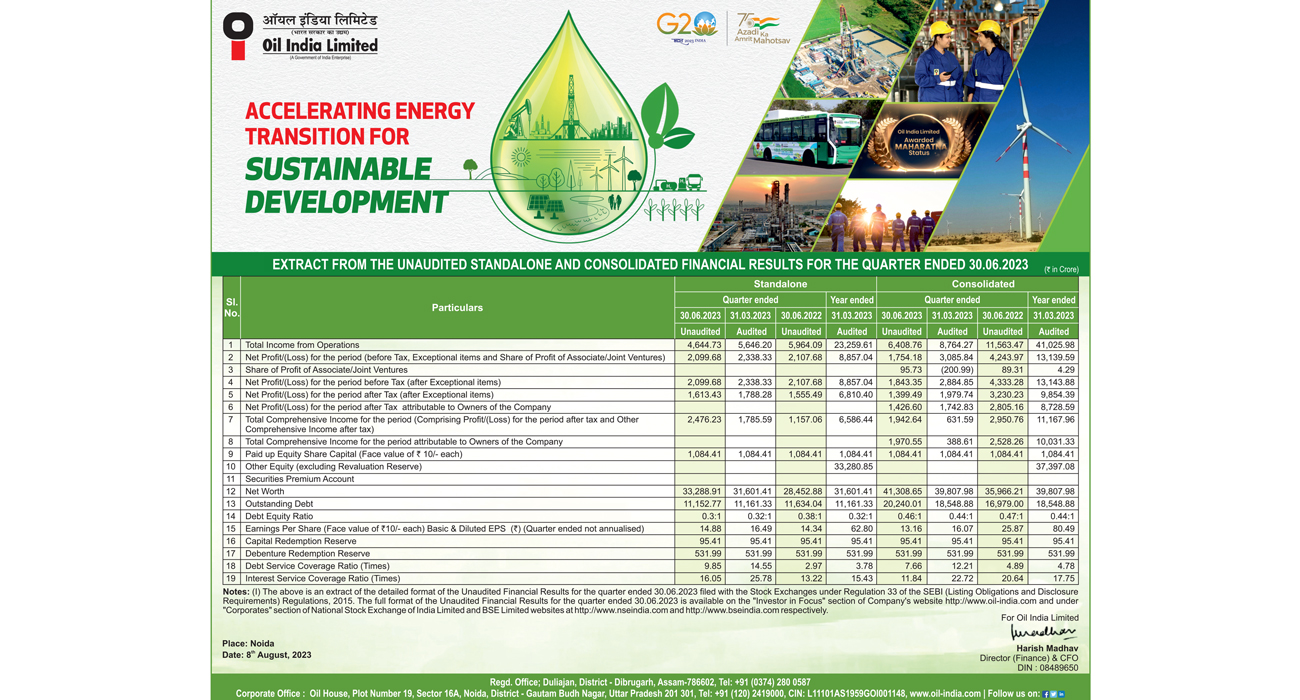The image size is (1300, 700).
Task: Click the 'DIN : 08489650' text
Action: click(x=1048, y=667)
